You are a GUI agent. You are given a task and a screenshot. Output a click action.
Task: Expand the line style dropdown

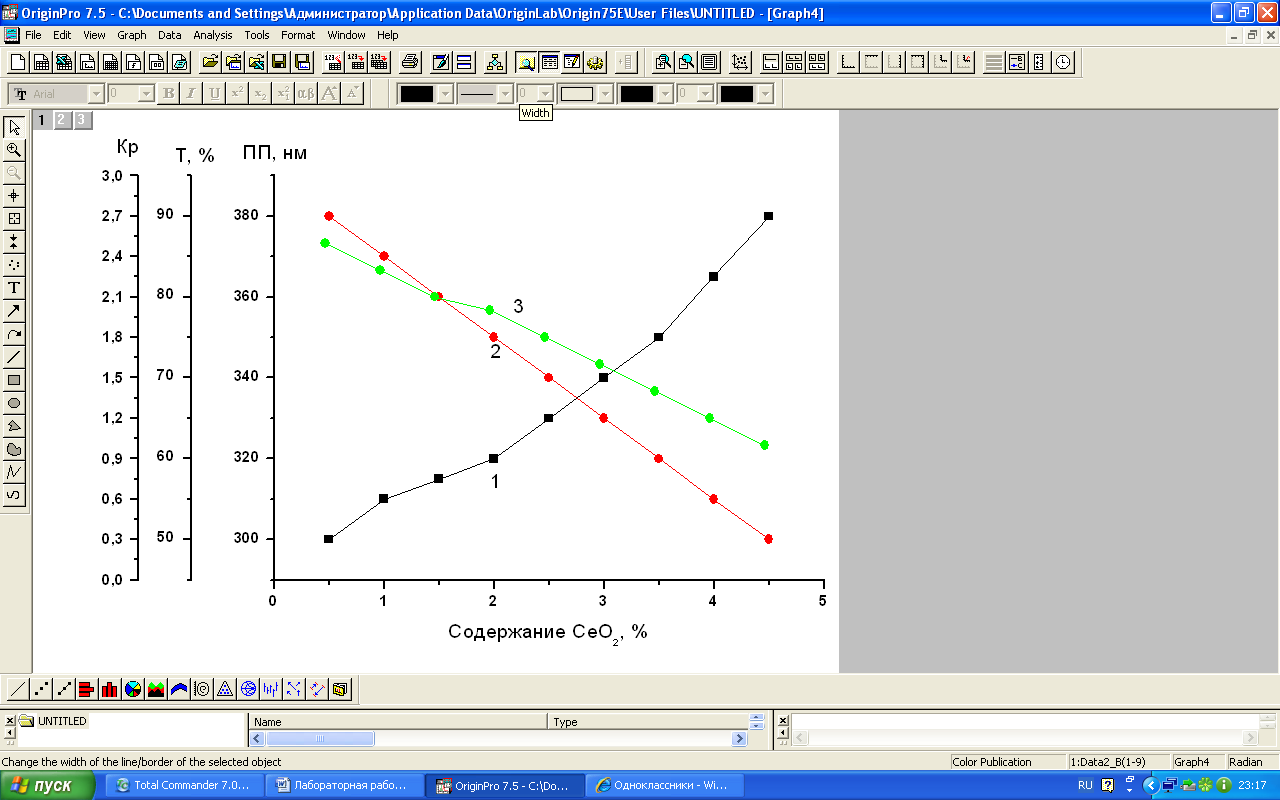point(505,93)
